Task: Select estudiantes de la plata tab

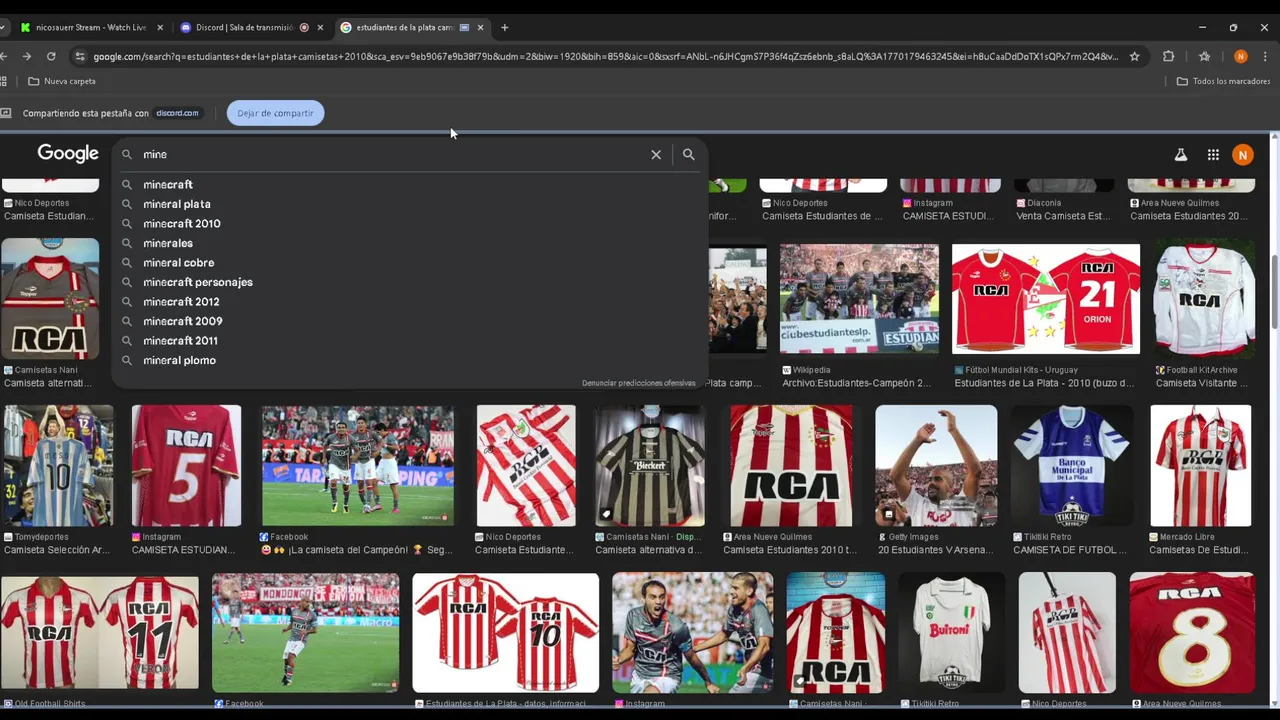Action: pyautogui.click(x=410, y=28)
